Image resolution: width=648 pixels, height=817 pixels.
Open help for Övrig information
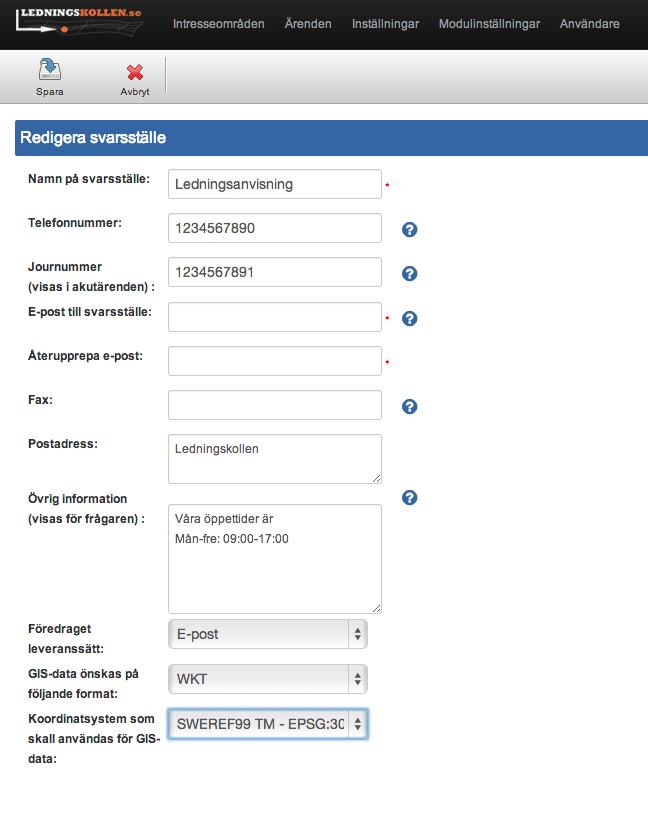click(x=409, y=498)
